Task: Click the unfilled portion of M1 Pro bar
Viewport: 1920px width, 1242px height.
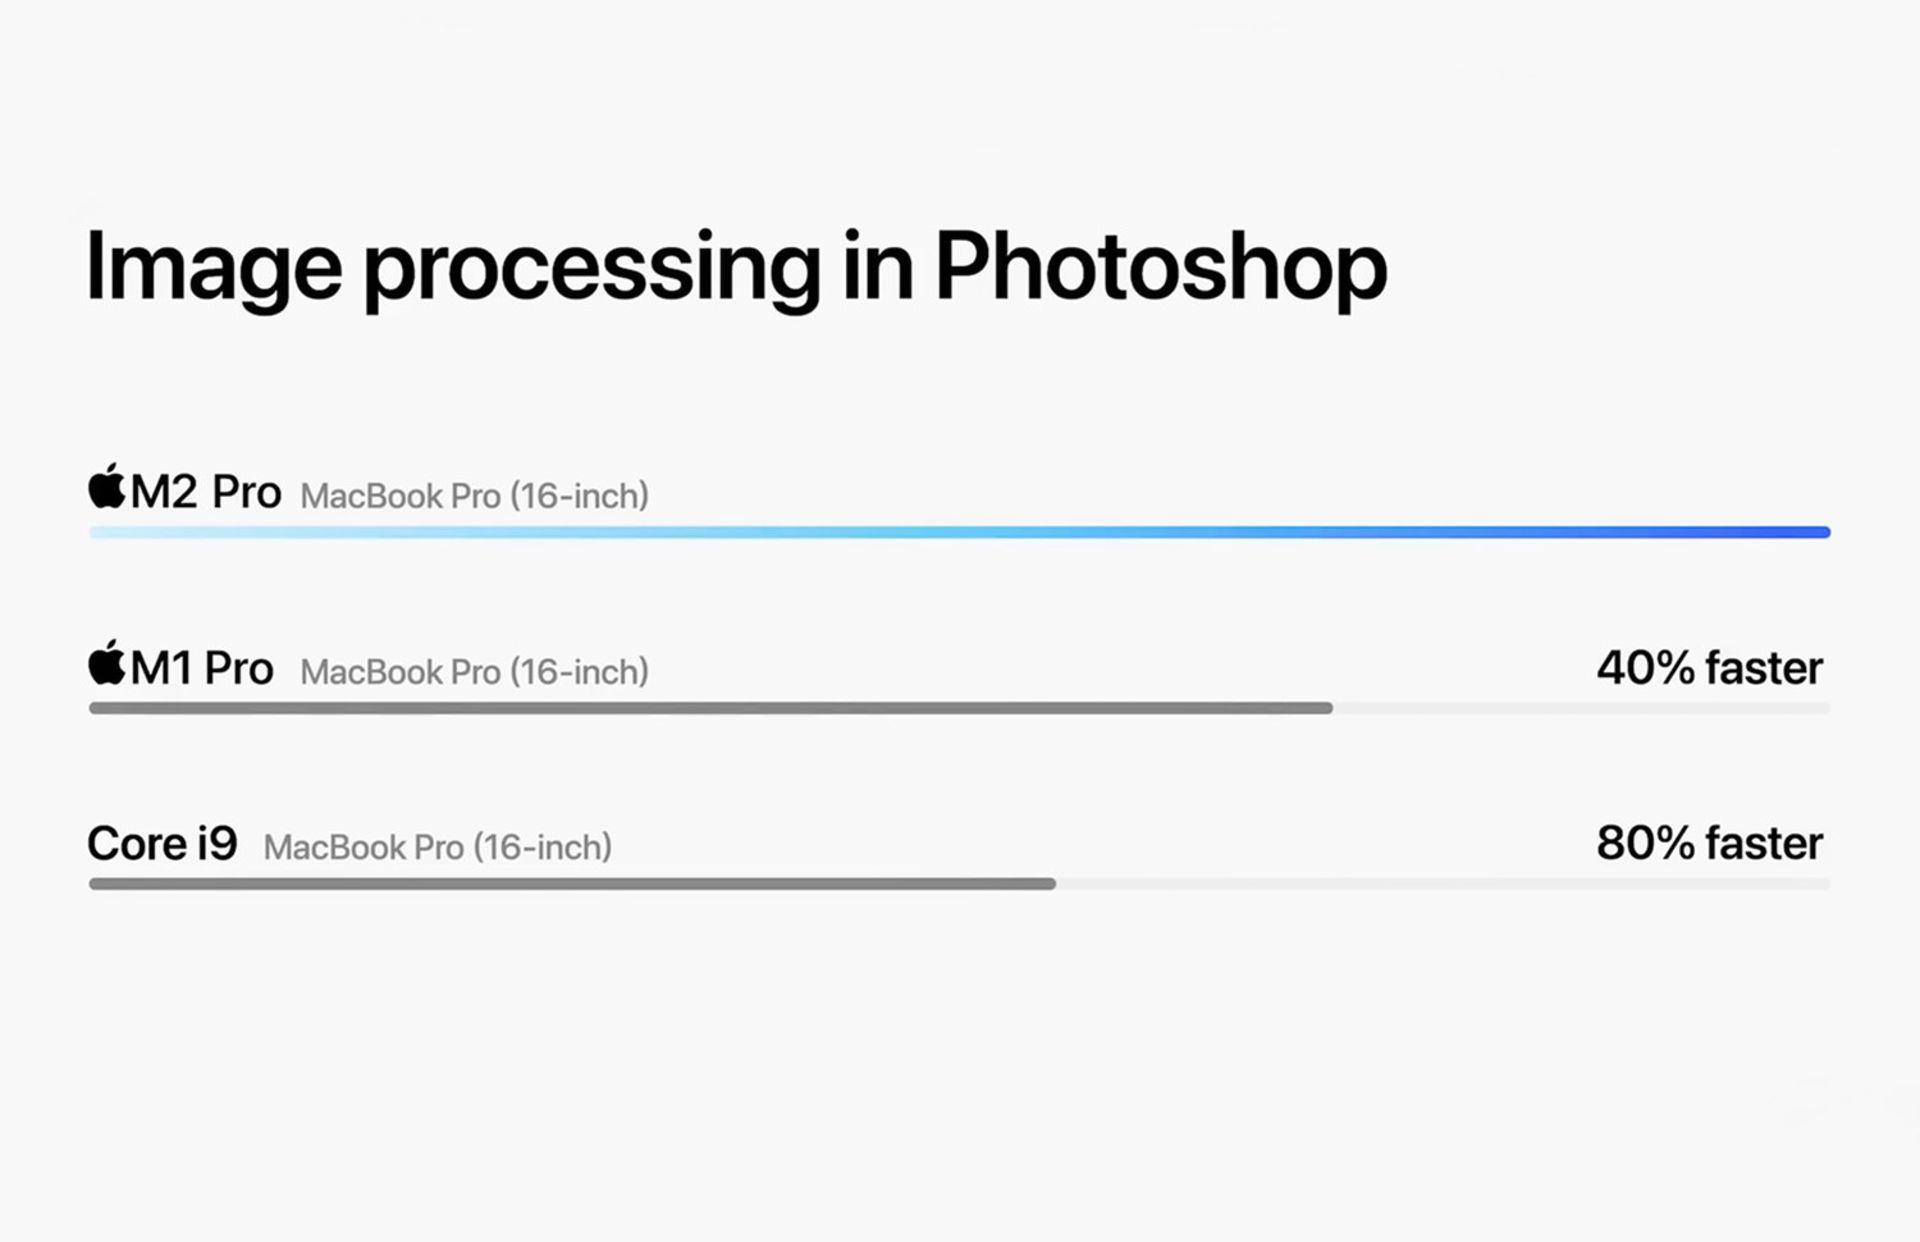Action: point(1580,708)
